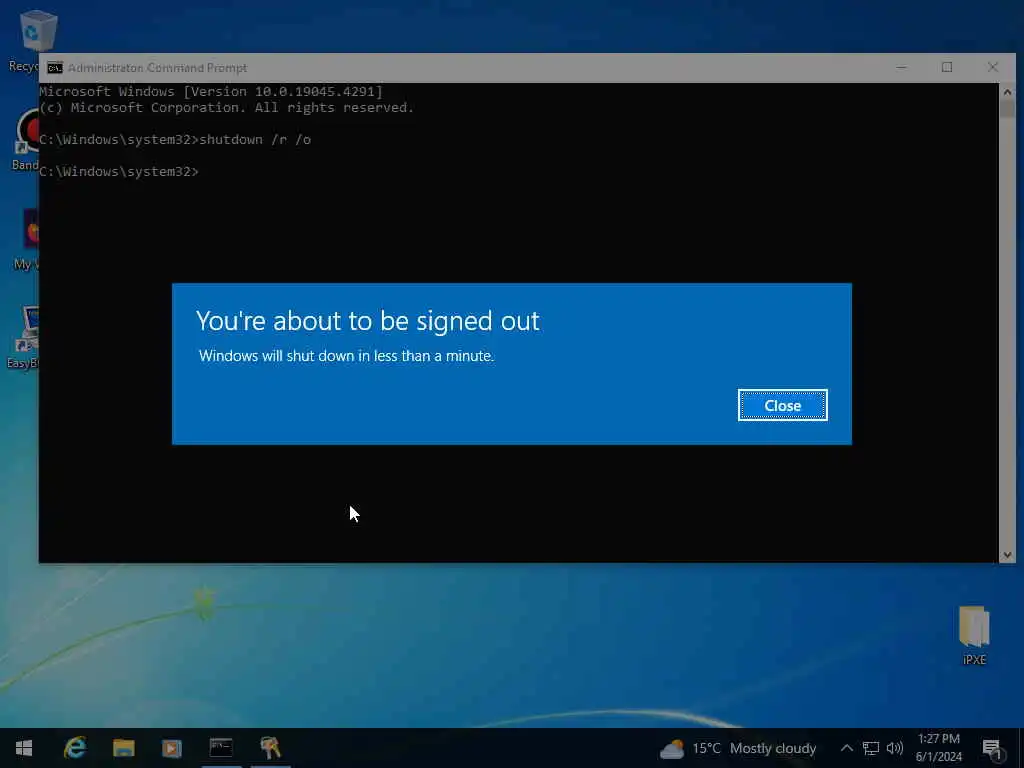Open network status tray icon
The width and height of the screenshot is (1024, 768).
(871, 748)
